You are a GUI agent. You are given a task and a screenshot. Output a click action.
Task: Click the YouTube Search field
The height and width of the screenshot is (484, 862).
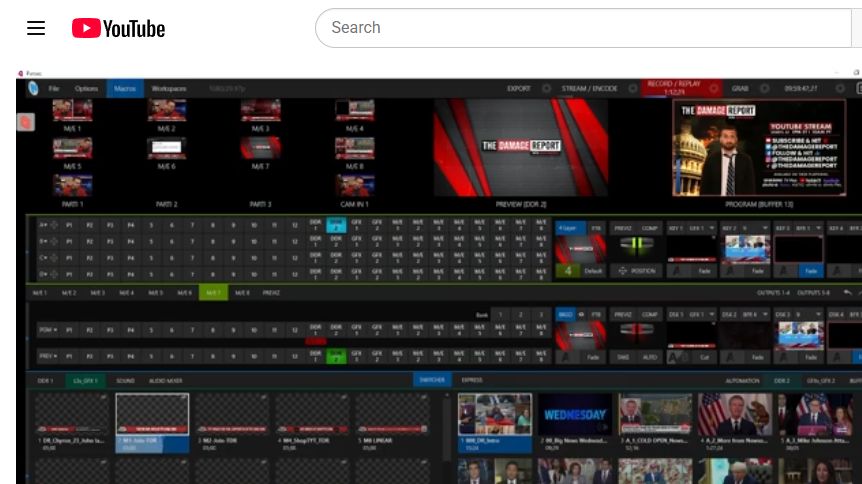point(583,28)
